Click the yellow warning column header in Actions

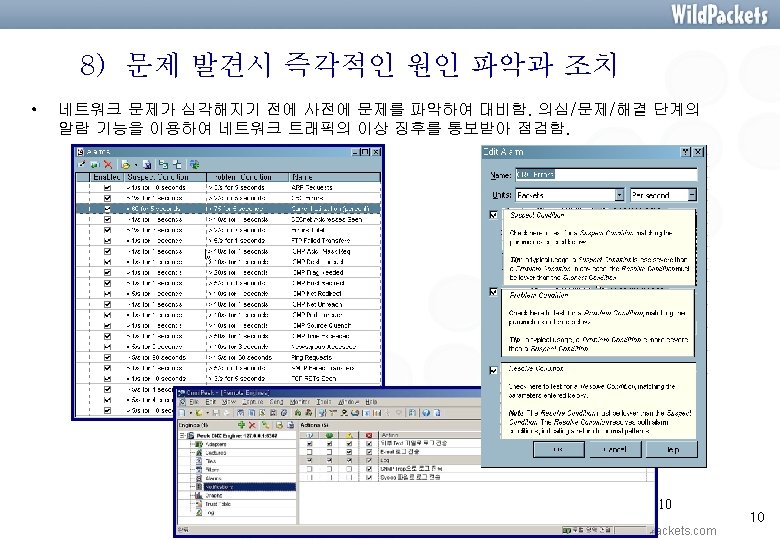click(349, 435)
